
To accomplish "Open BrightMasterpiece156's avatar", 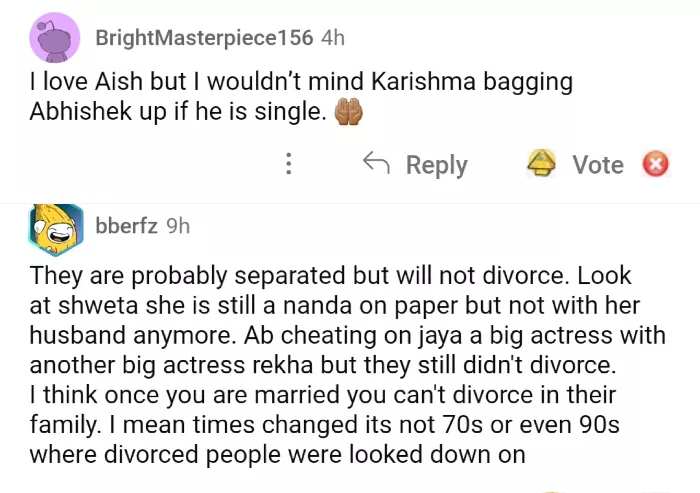I will click(x=56, y=40).
